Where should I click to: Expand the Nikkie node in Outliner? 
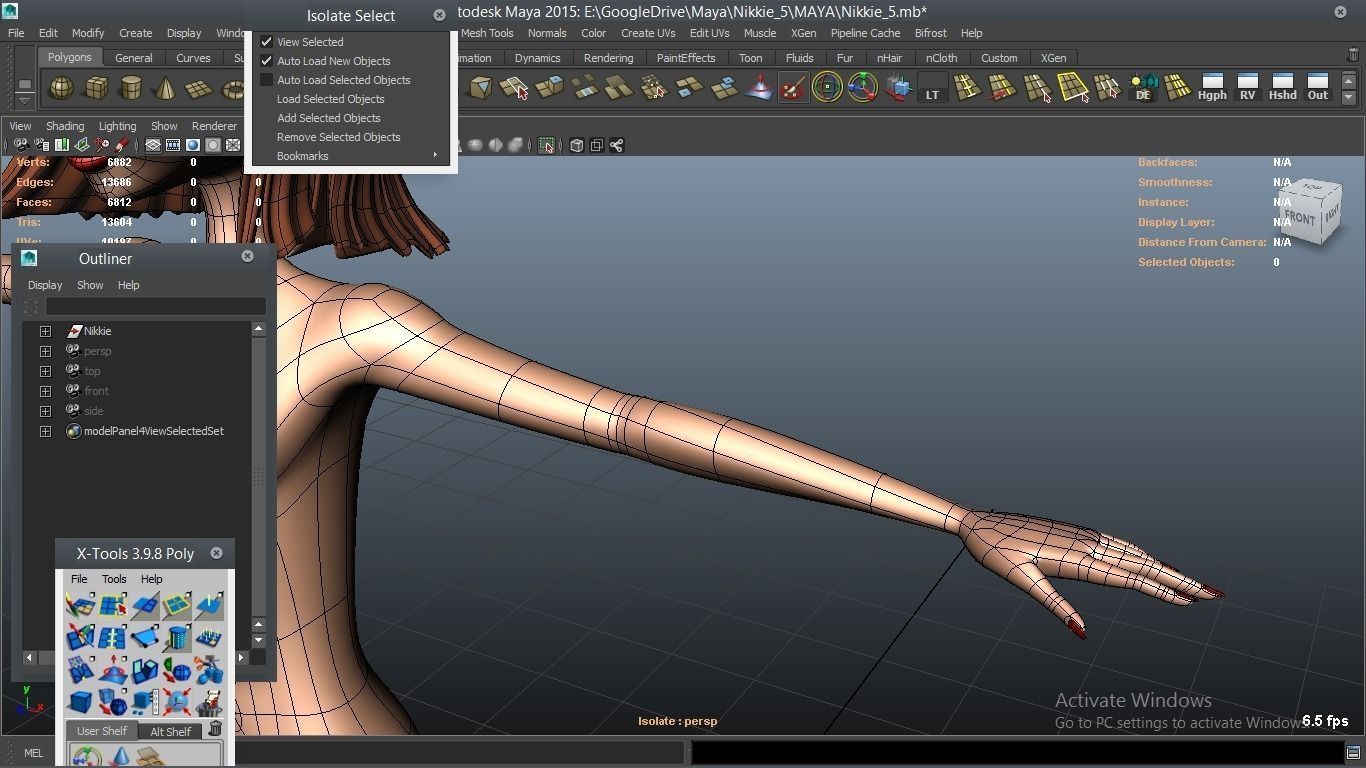coord(45,331)
